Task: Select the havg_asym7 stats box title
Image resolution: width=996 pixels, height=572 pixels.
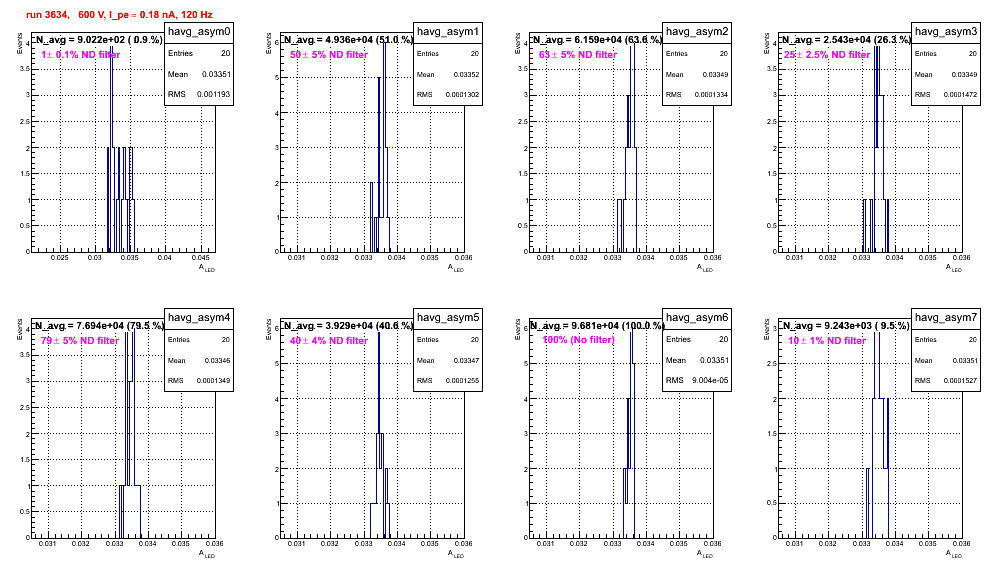Action: tap(946, 317)
